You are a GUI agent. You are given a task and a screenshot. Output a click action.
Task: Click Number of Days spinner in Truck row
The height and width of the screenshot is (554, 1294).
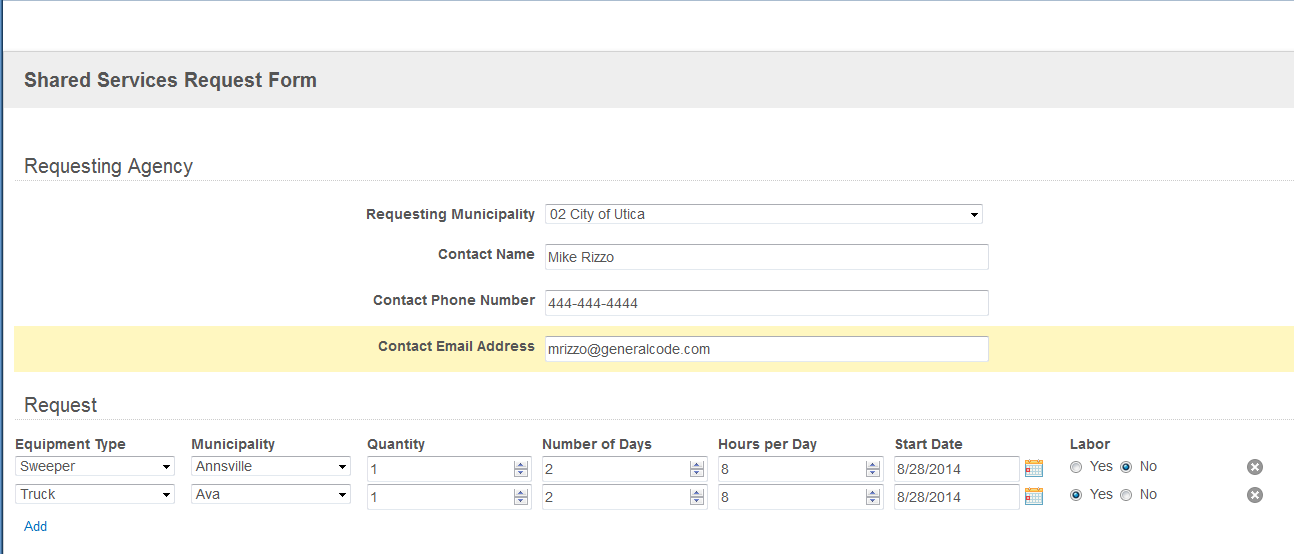tap(696, 497)
